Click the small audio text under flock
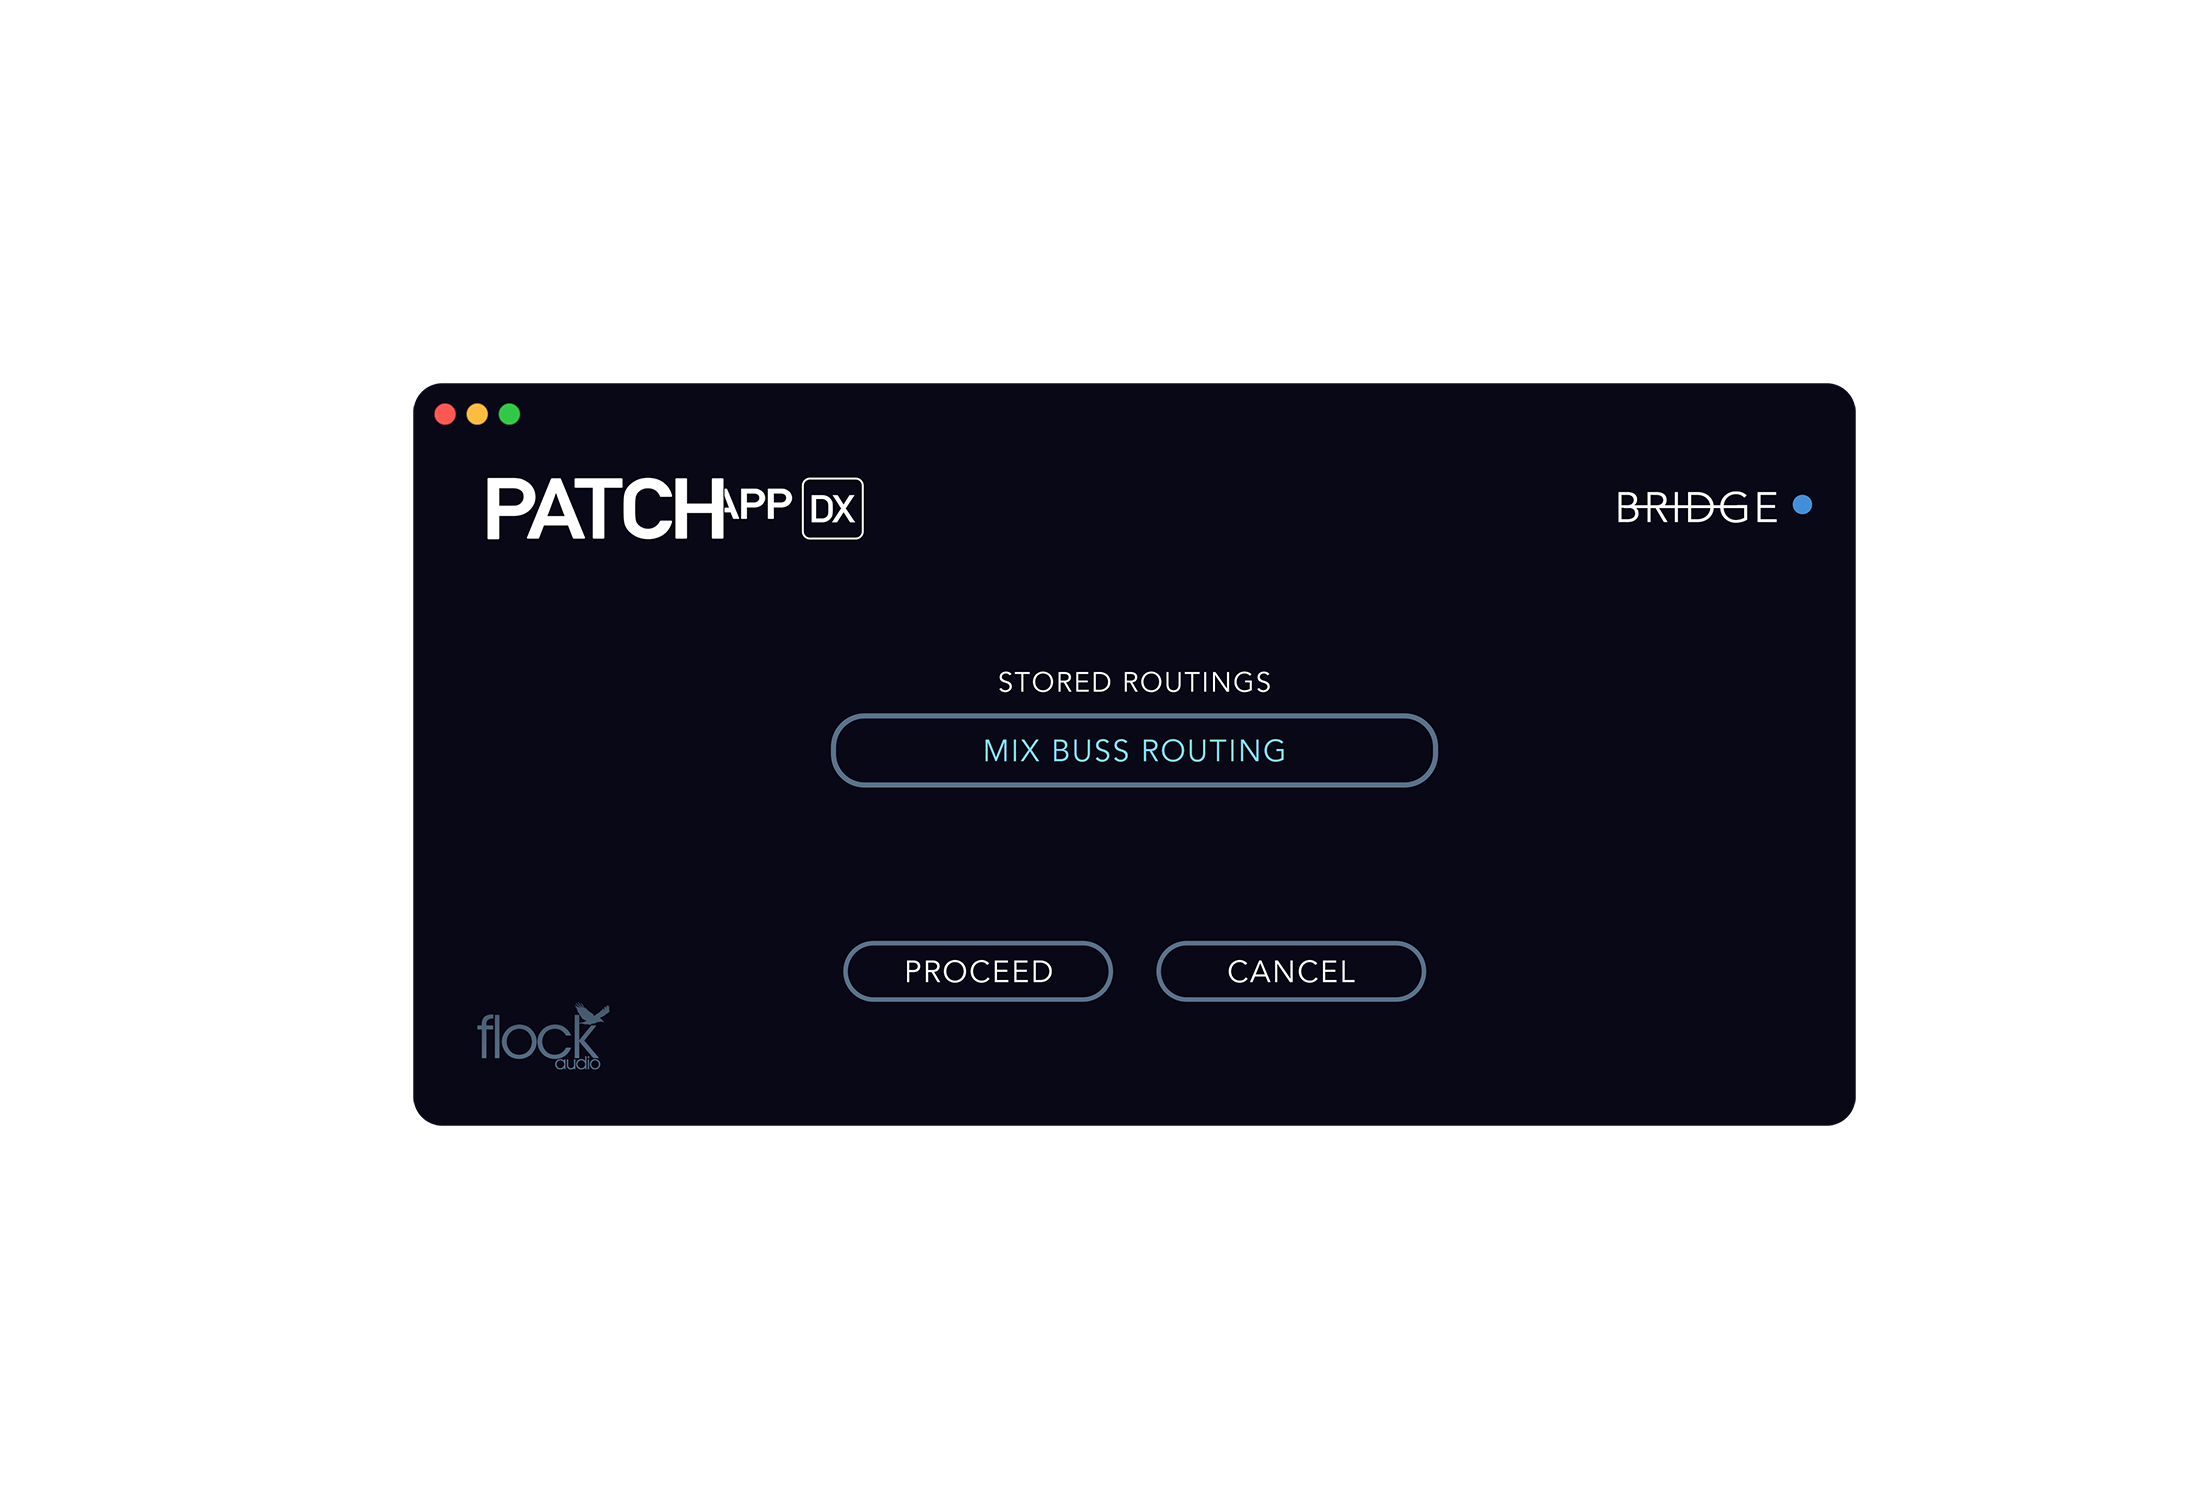2200x1508 pixels. click(x=578, y=1064)
